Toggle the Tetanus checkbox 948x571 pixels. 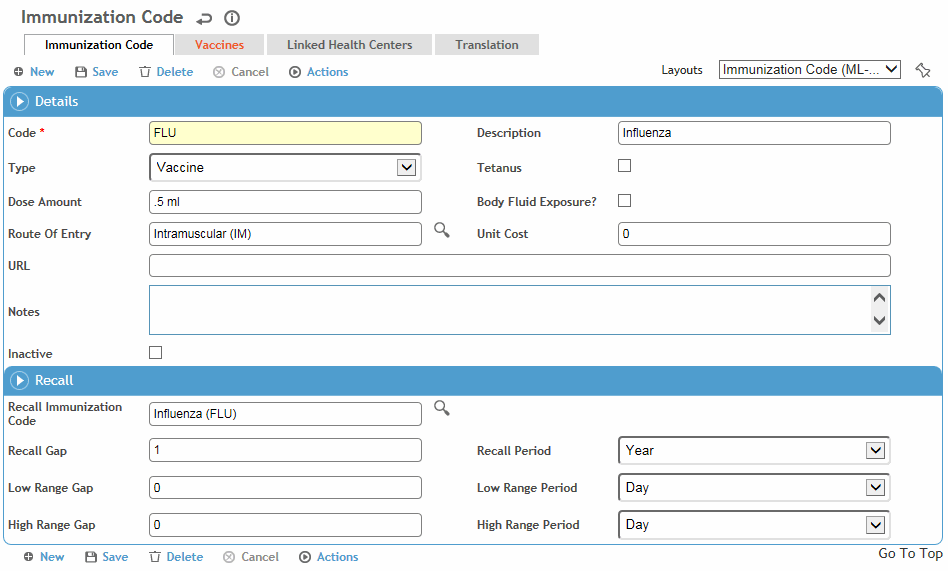pos(625,166)
